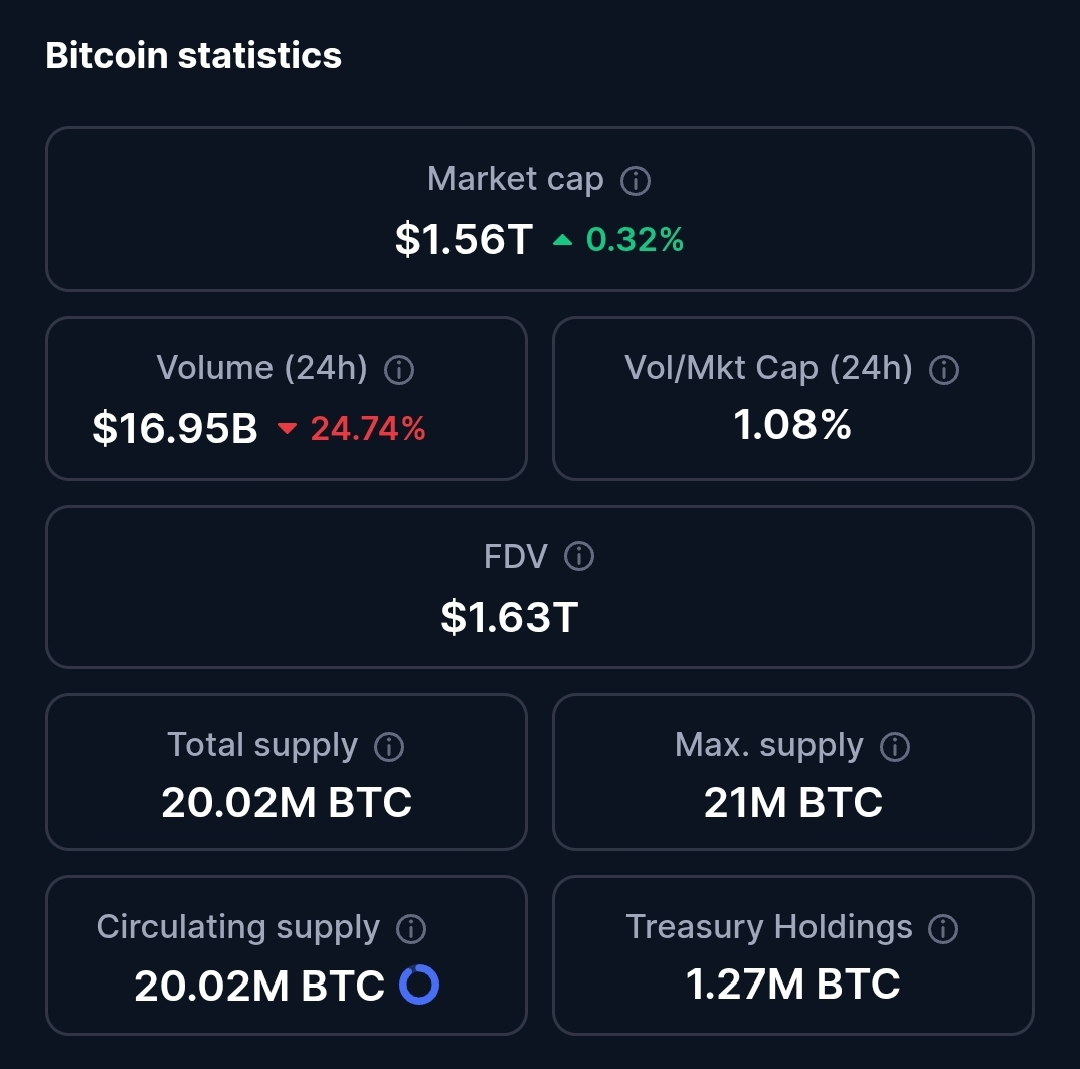Click the 0.32% market cap change
Screen dimensions: 1080x1069
pyautogui.click(x=635, y=240)
